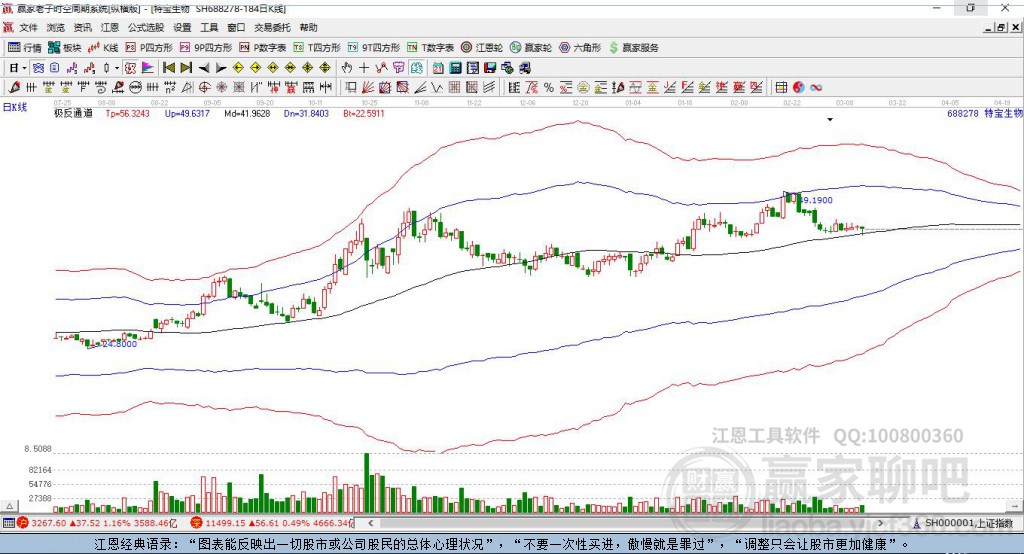The image size is (1024, 554).
Task: Open the 窗口 menu
Action: coord(236,27)
